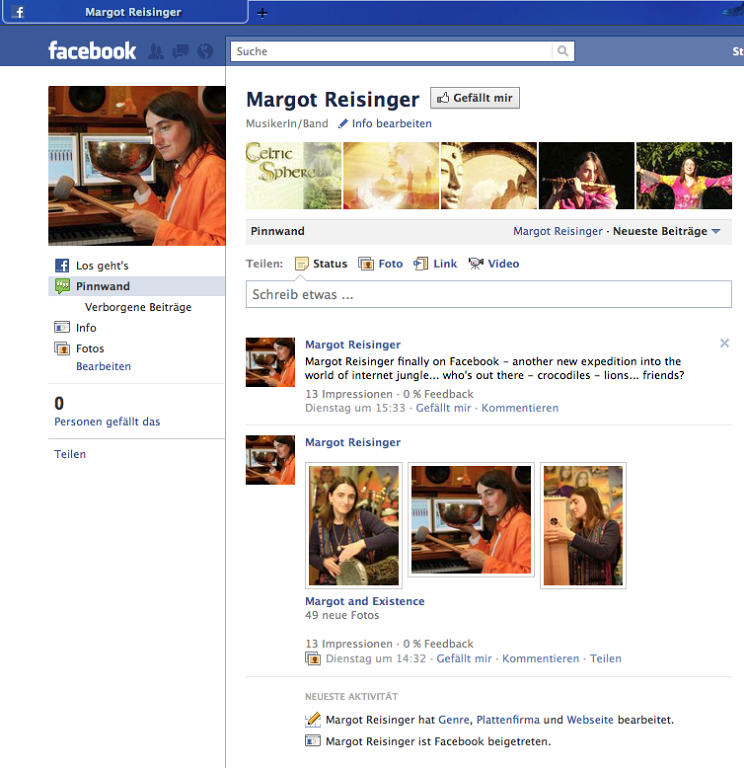The image size is (744, 768).
Task: Click the new tab plus button
Action: (262, 13)
